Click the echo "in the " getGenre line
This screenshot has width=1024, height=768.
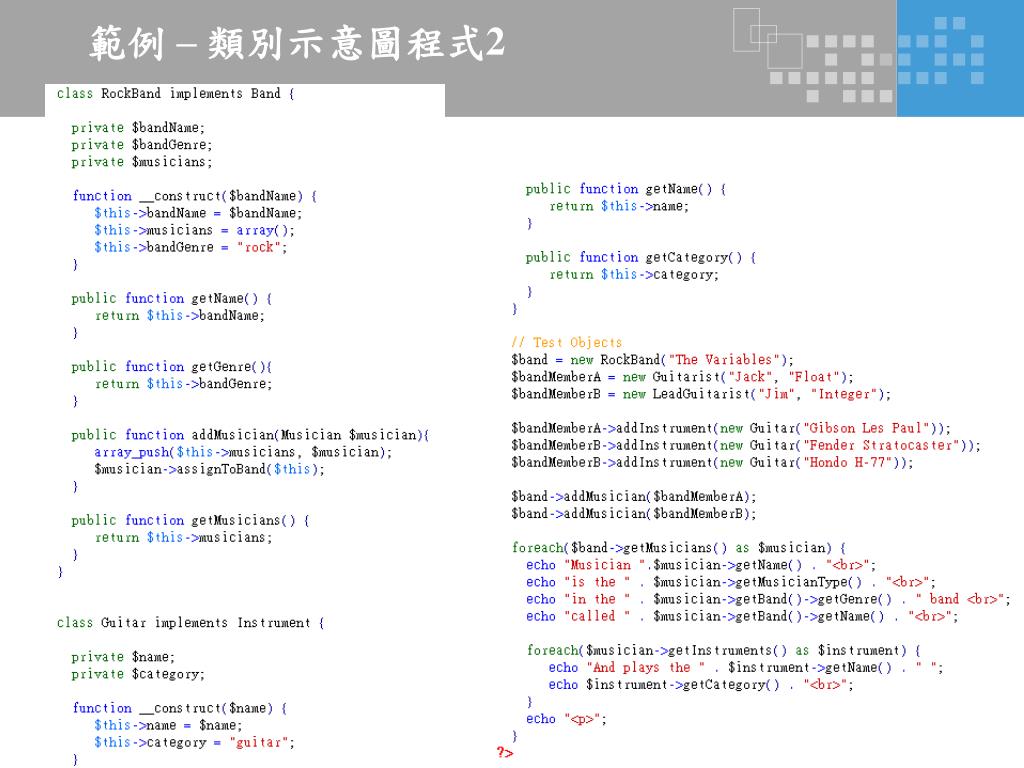point(768,600)
